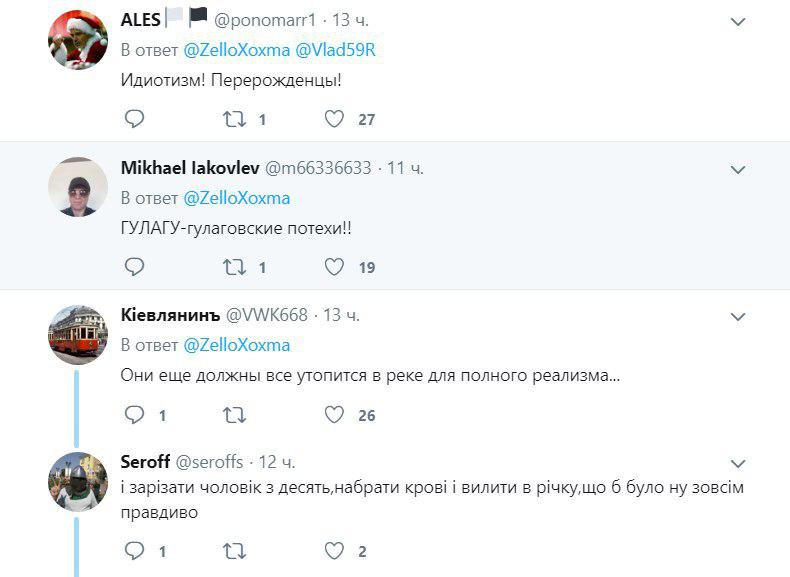Retweet the Кіевлянинъ tweet

point(233,414)
